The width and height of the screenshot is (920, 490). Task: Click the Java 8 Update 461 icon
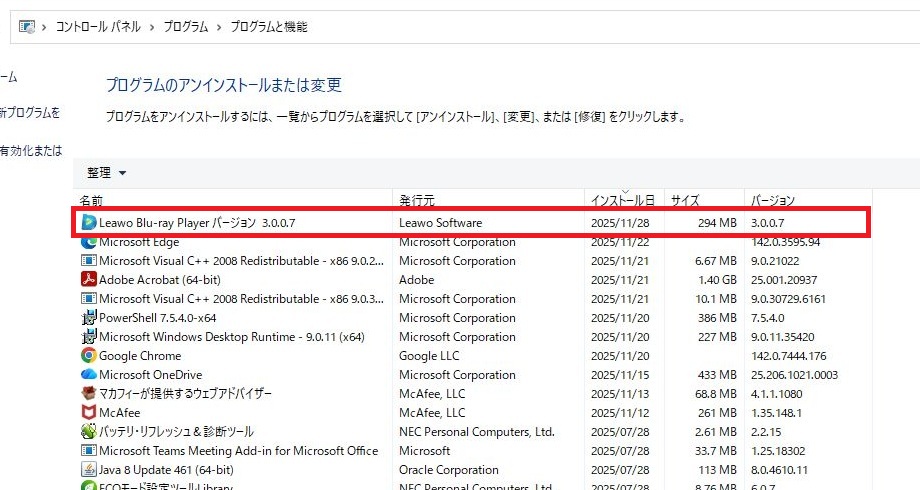tap(89, 470)
